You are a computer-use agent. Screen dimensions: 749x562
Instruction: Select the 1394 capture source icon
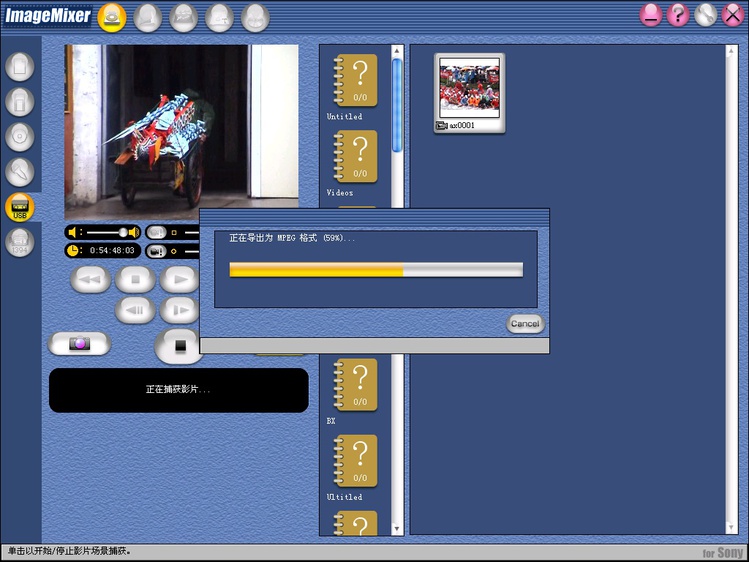[x=20, y=242]
